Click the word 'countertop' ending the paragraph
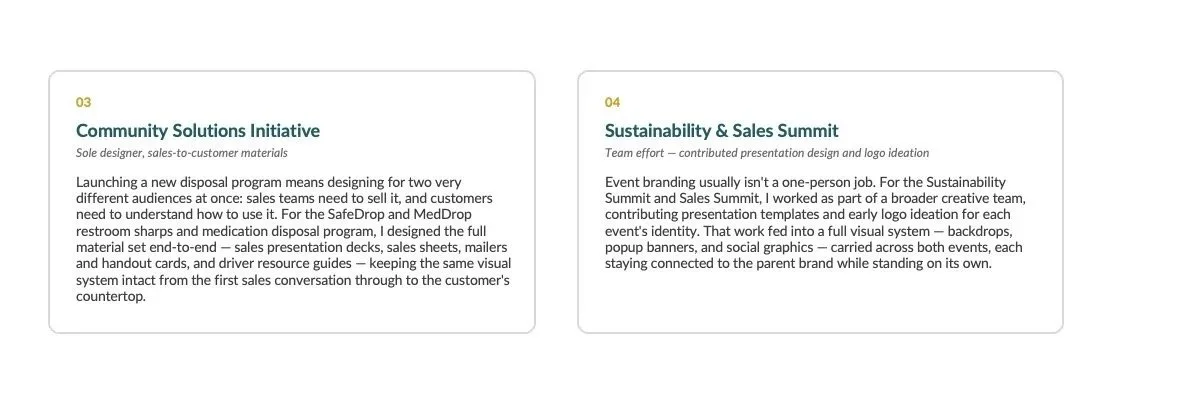The width and height of the screenshot is (1200, 396). (110, 297)
